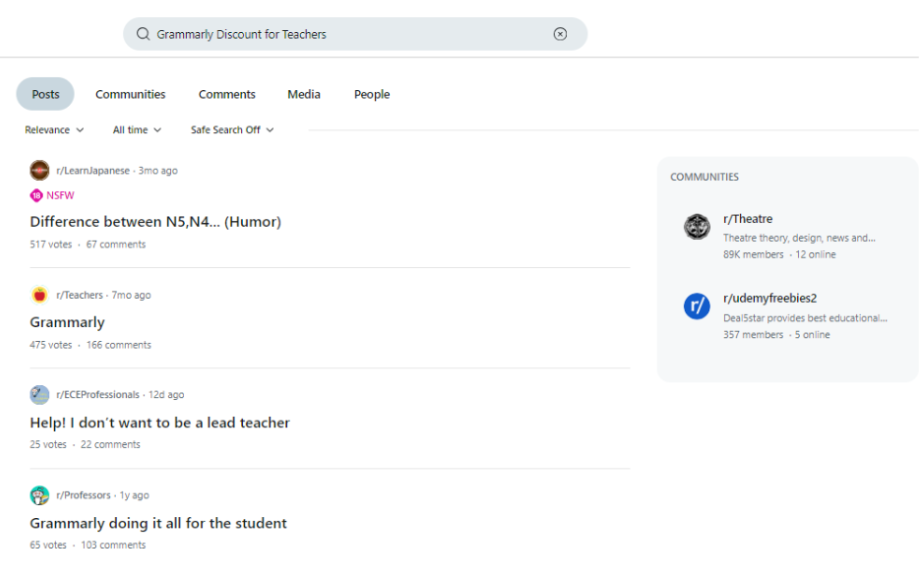Open the People tab

point(372,94)
